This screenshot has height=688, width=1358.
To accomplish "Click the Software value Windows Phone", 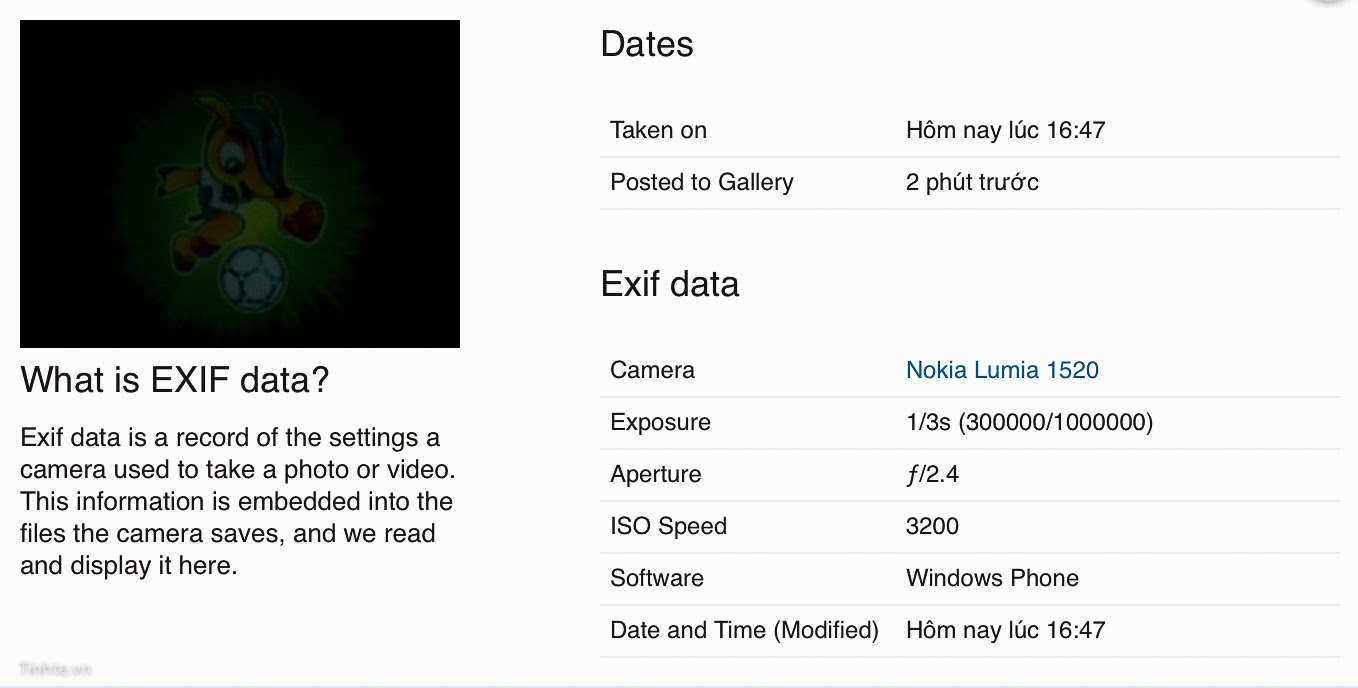I will tap(992, 578).
